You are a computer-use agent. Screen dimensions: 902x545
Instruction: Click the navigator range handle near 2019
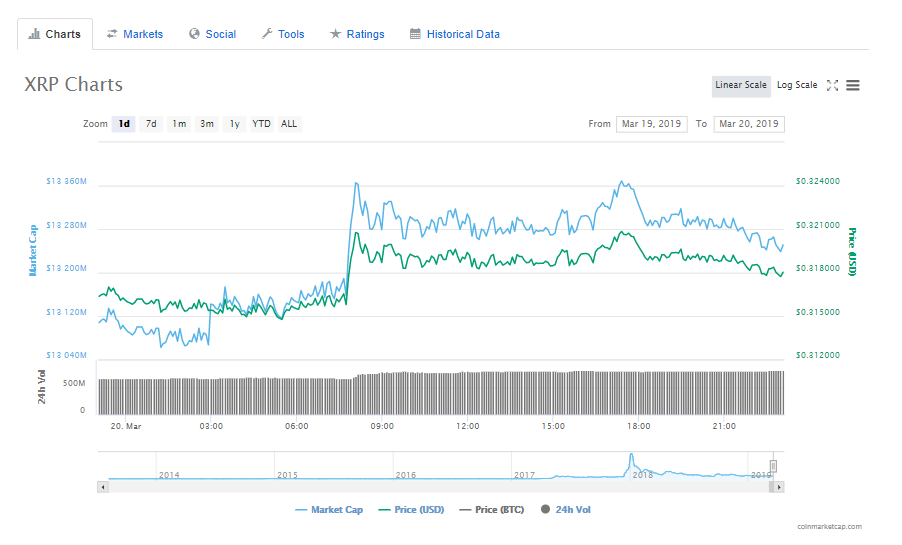(x=774, y=466)
